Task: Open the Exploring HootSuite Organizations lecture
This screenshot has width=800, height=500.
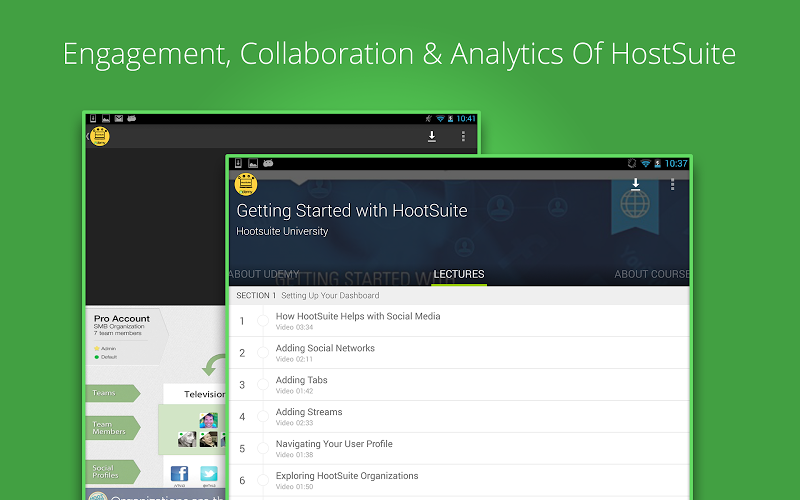Action: 459,480
